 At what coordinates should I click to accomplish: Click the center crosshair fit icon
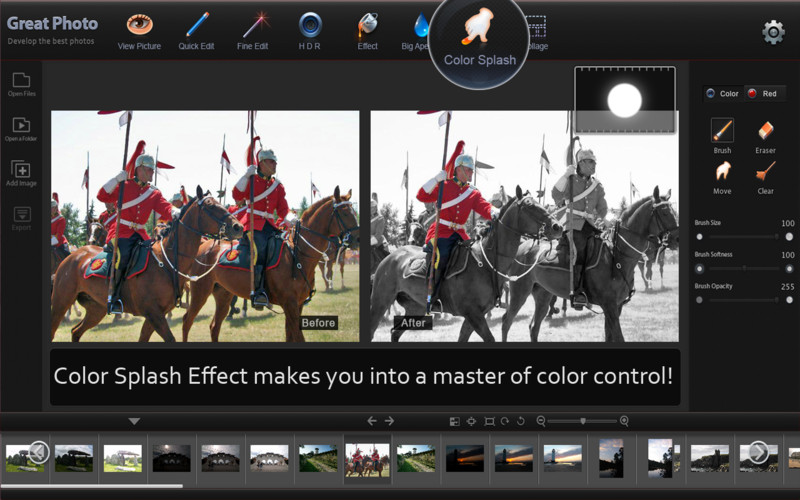(471, 421)
